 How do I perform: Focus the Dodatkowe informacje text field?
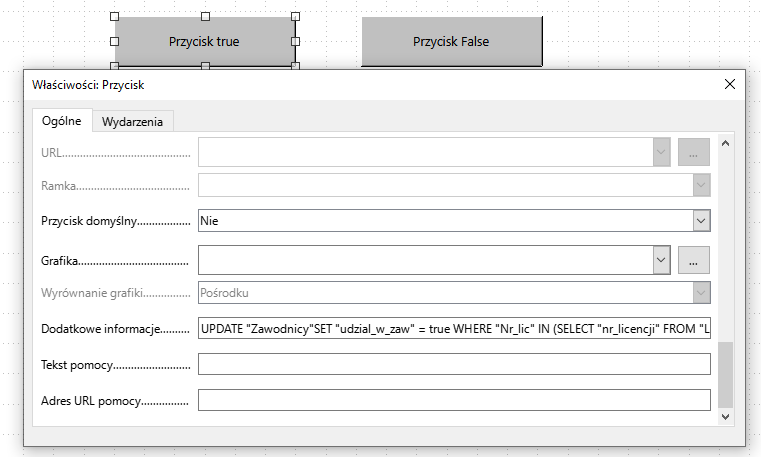[454, 329]
